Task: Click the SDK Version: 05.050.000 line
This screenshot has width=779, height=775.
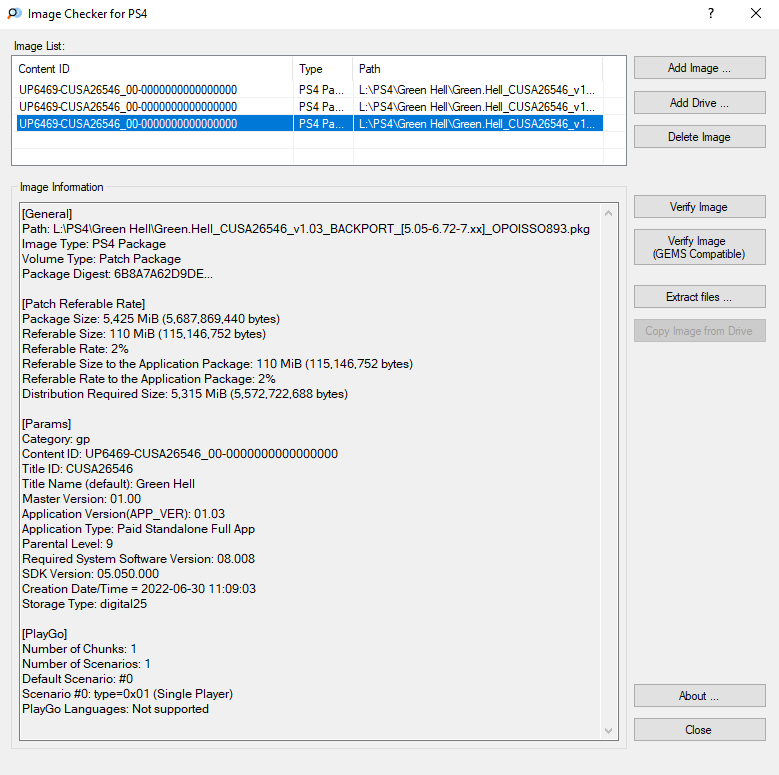Action: (x=90, y=574)
